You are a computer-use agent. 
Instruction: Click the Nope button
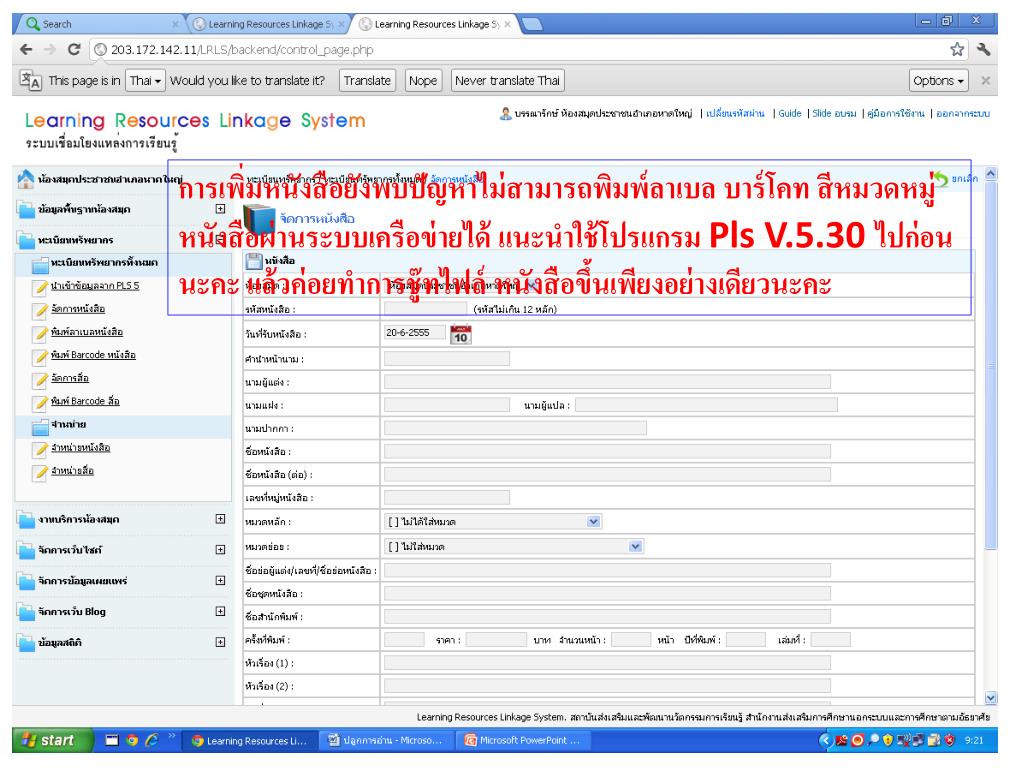[423, 80]
